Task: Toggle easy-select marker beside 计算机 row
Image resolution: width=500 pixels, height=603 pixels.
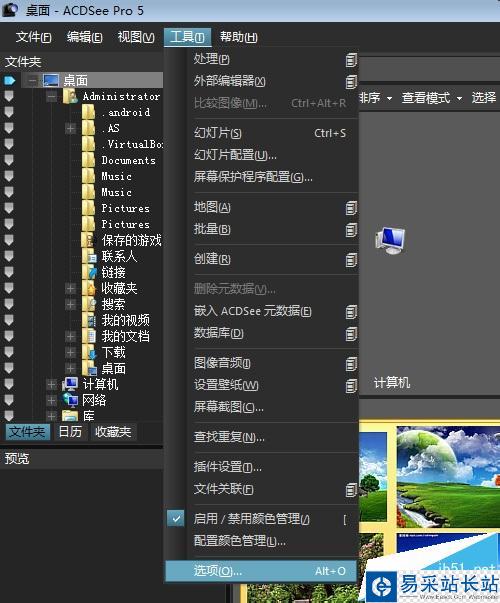Action: [x=9, y=384]
